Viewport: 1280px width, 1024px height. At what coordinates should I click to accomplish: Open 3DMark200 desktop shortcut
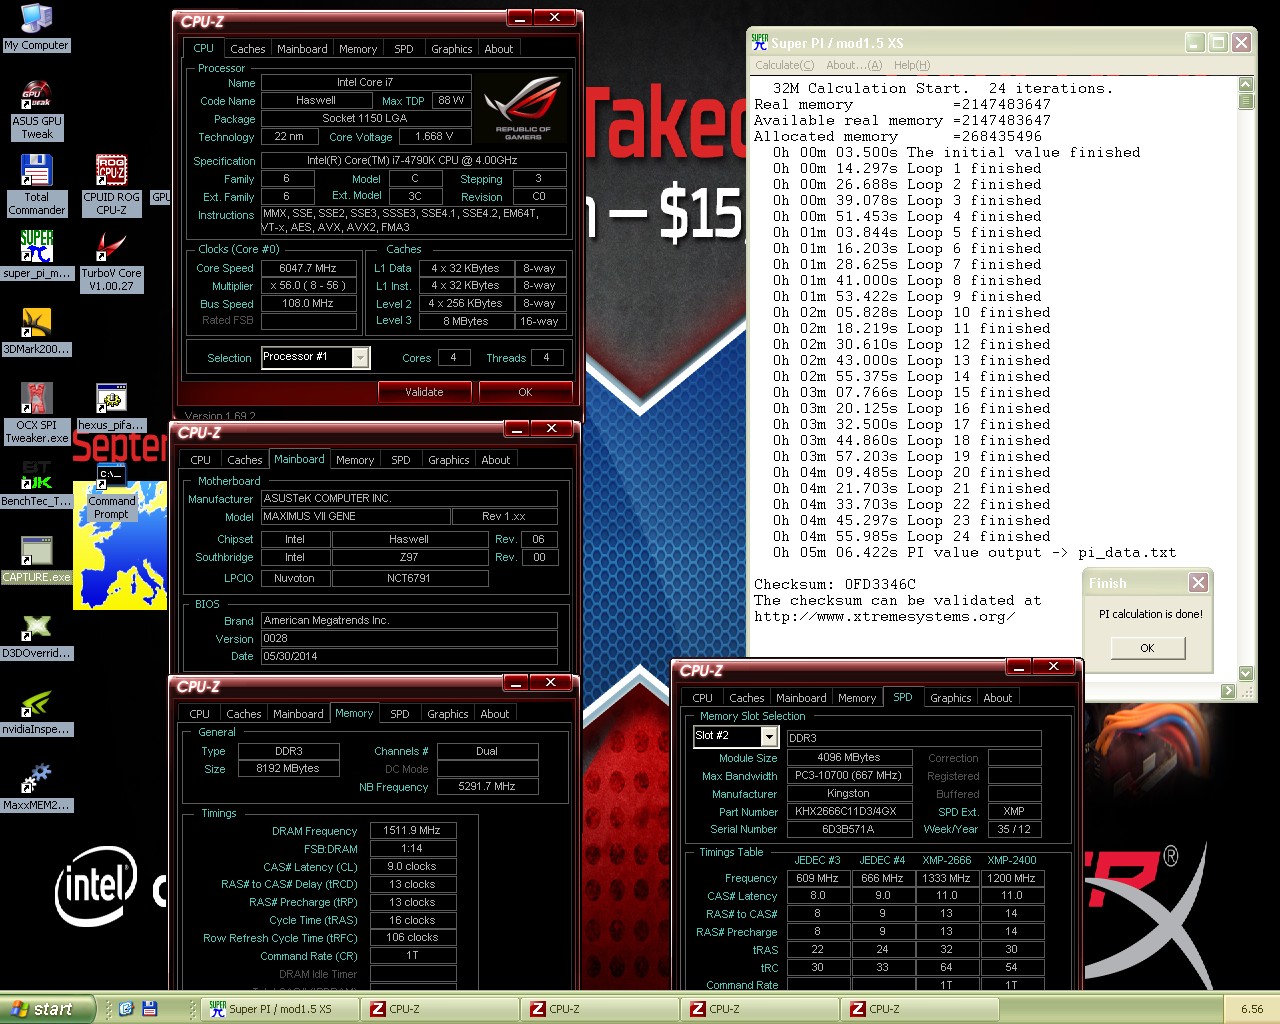(x=37, y=331)
